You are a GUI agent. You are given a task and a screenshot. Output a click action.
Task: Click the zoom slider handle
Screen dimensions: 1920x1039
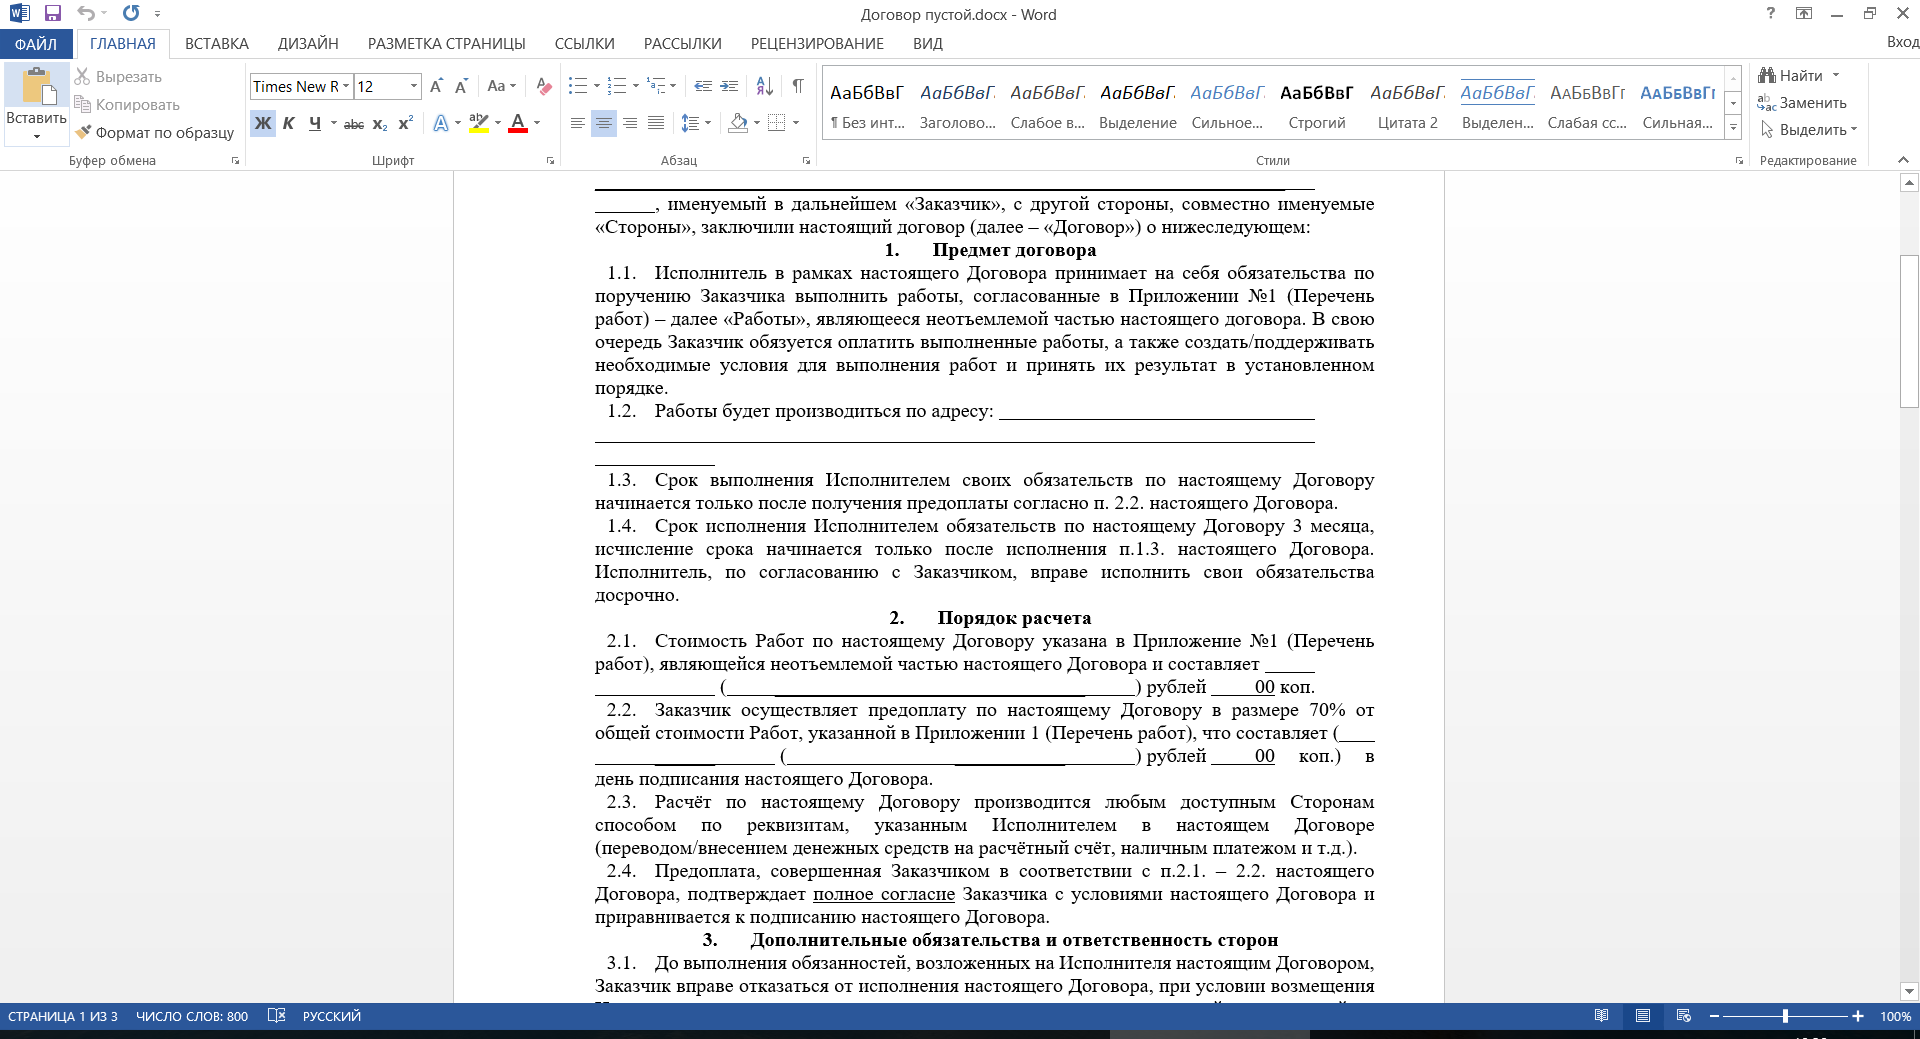[1785, 1016]
